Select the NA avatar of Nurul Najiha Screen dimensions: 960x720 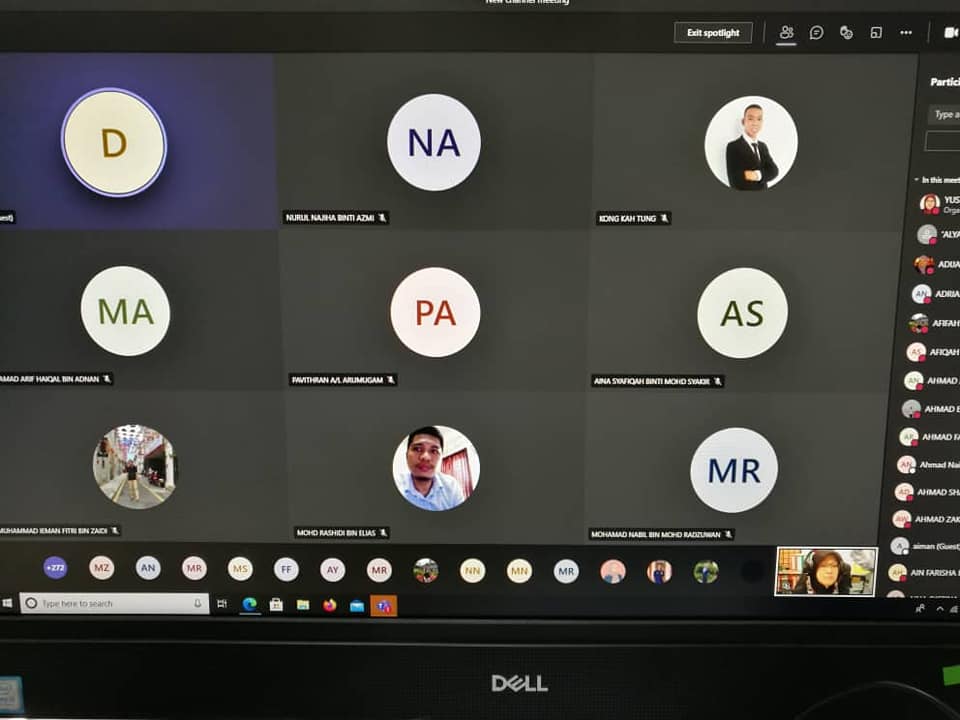(x=433, y=142)
